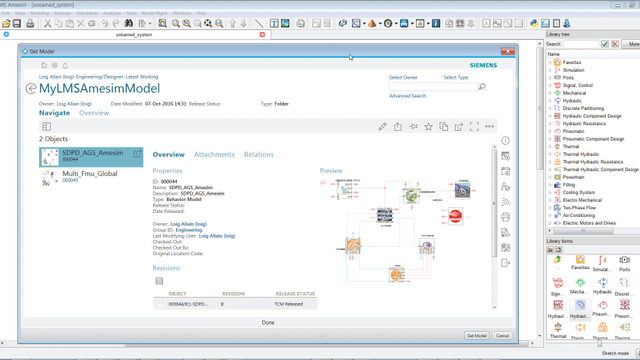This screenshot has height=360, width=640.
Task: Select Electric Motors and Drives library
Action: [589, 223]
